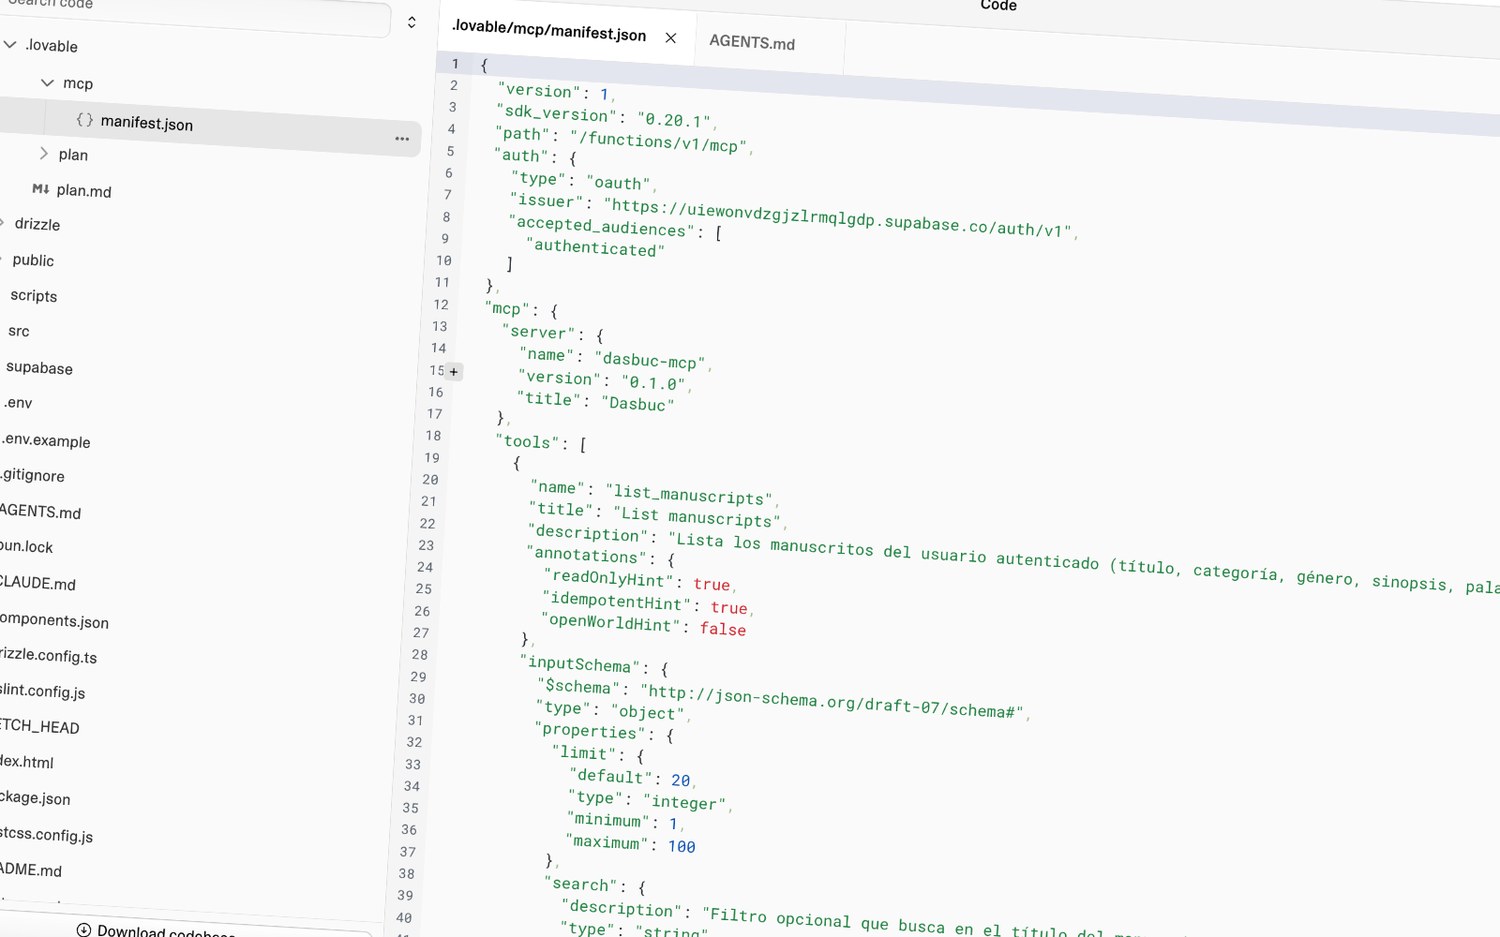Select the .env file

point(18,402)
